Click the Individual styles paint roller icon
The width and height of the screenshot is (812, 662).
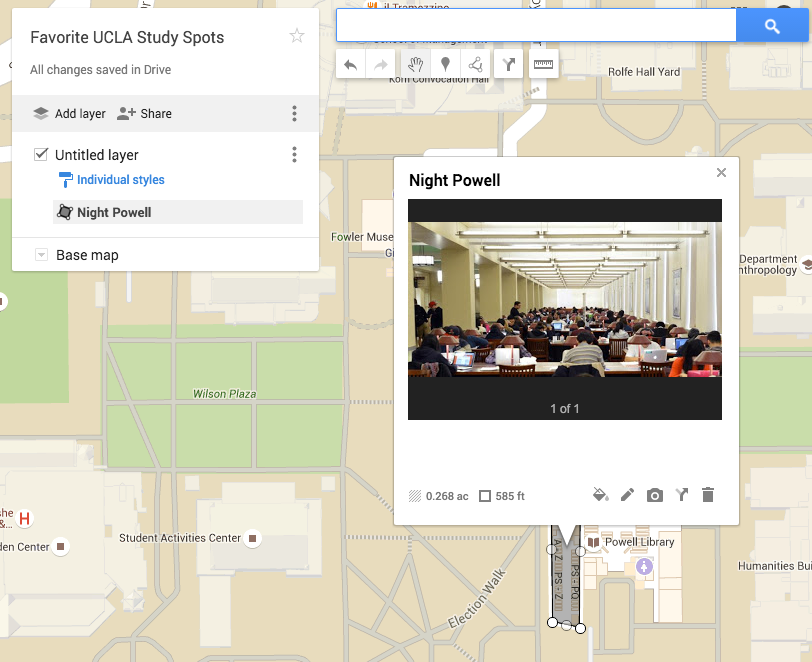pyautogui.click(x=65, y=180)
